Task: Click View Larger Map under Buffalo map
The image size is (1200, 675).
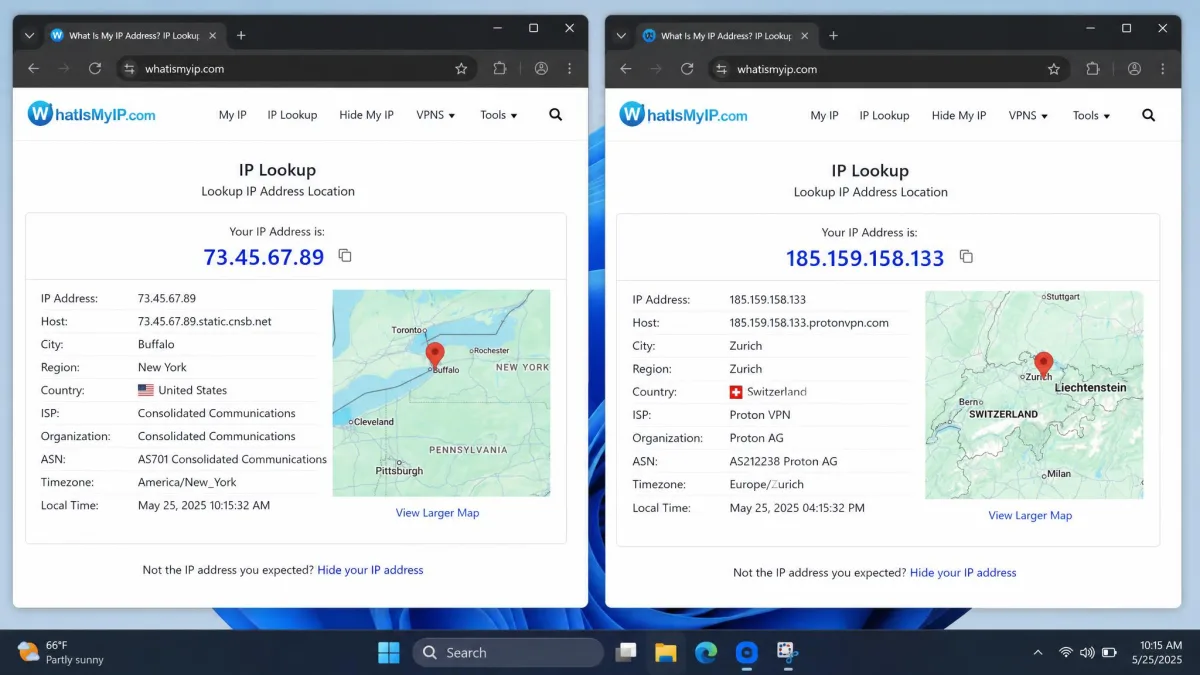Action: (x=437, y=513)
